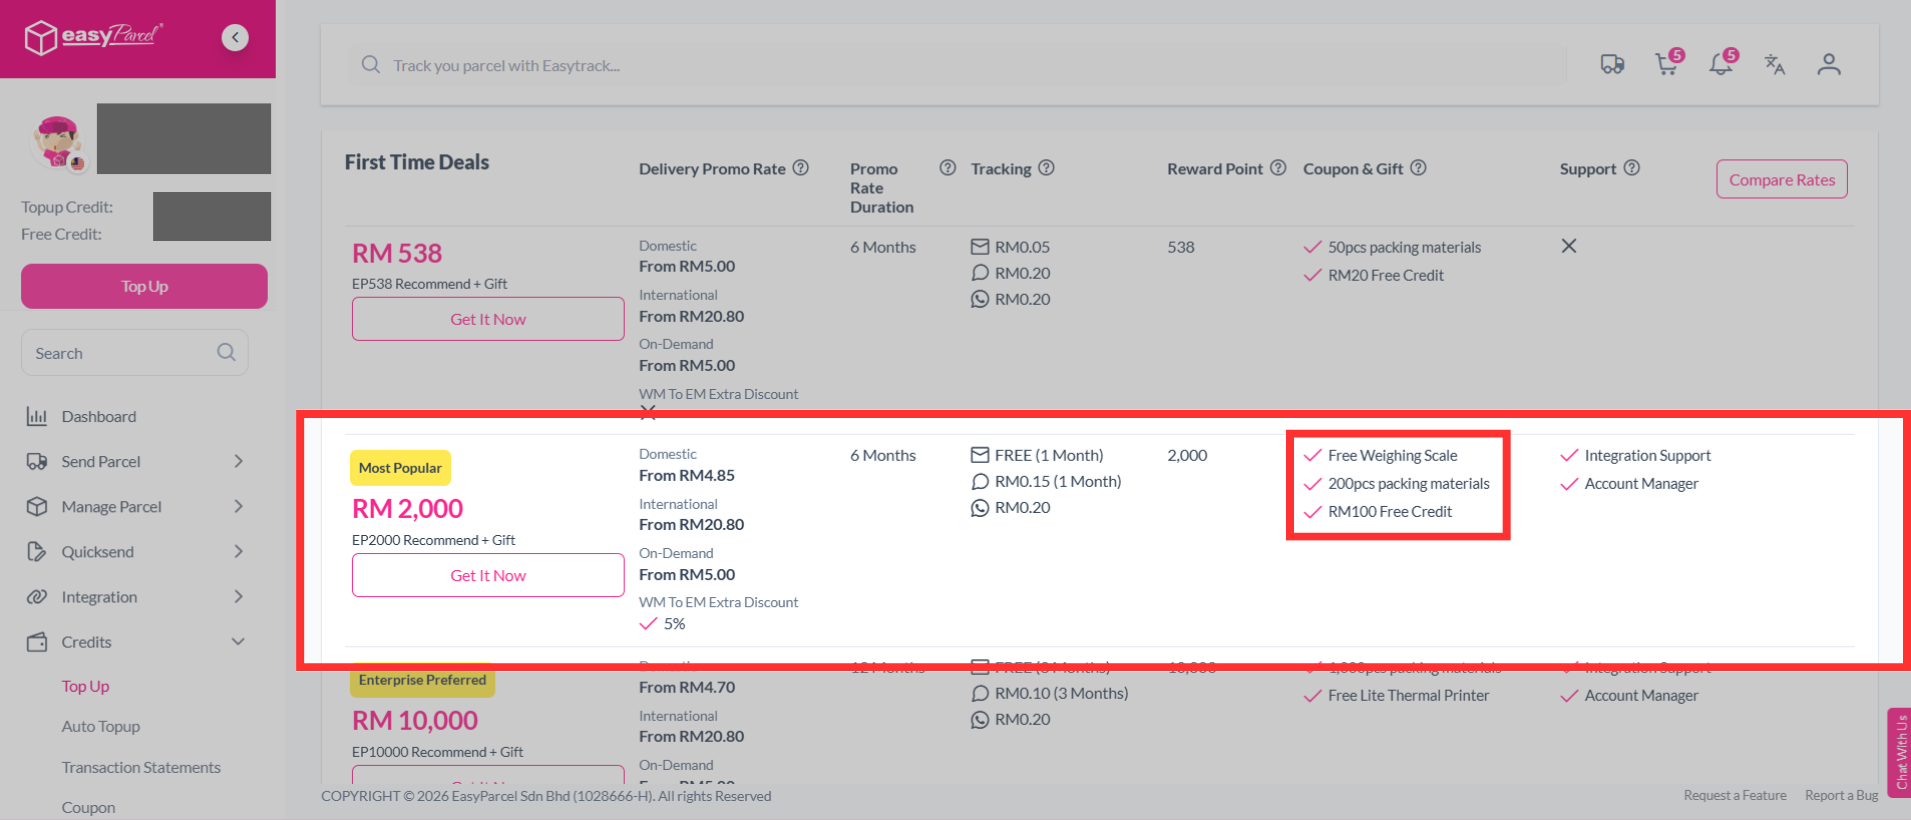Image resolution: width=1911 pixels, height=820 pixels.
Task: Click the Quicksend icon in sidebar
Action: click(37, 551)
